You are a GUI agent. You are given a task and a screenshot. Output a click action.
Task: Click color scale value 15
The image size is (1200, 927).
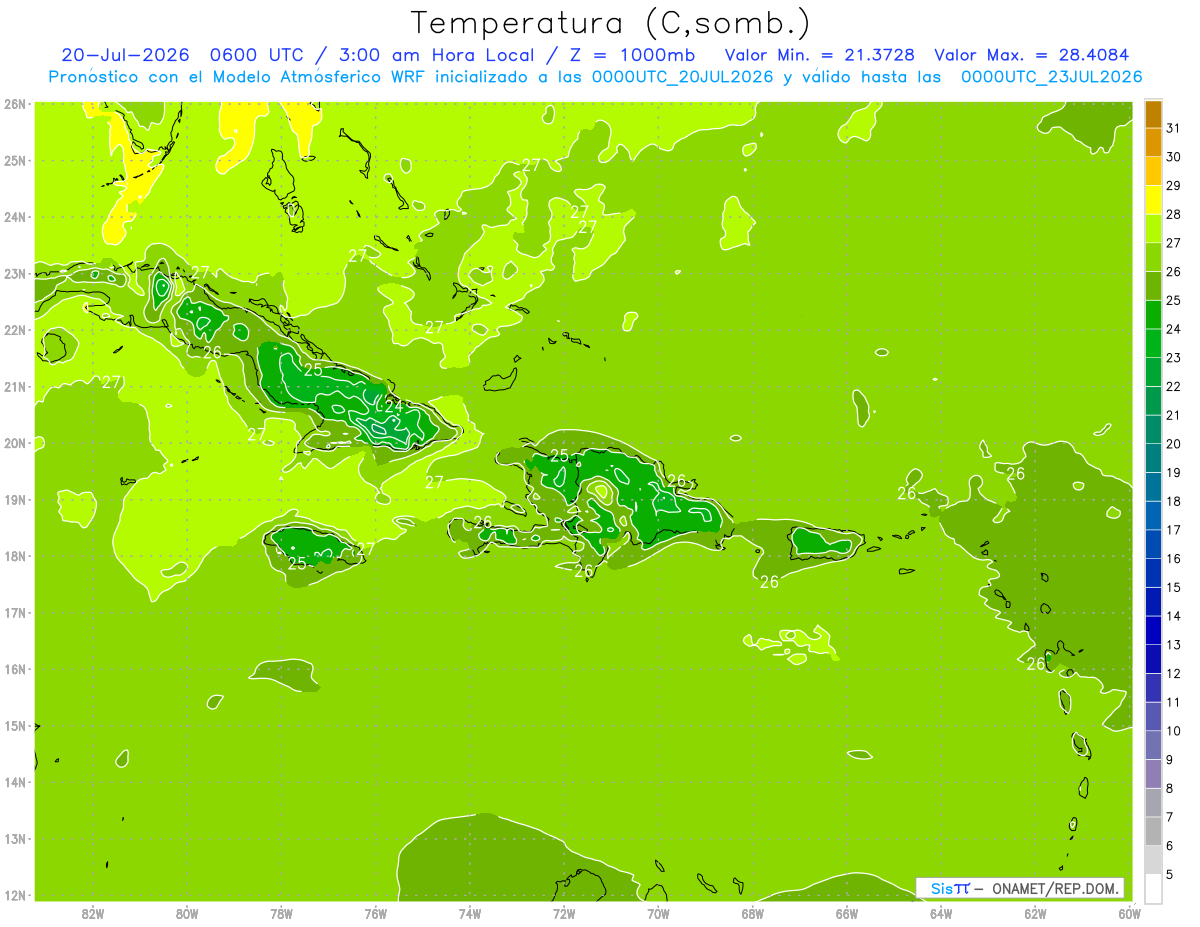[1173, 587]
